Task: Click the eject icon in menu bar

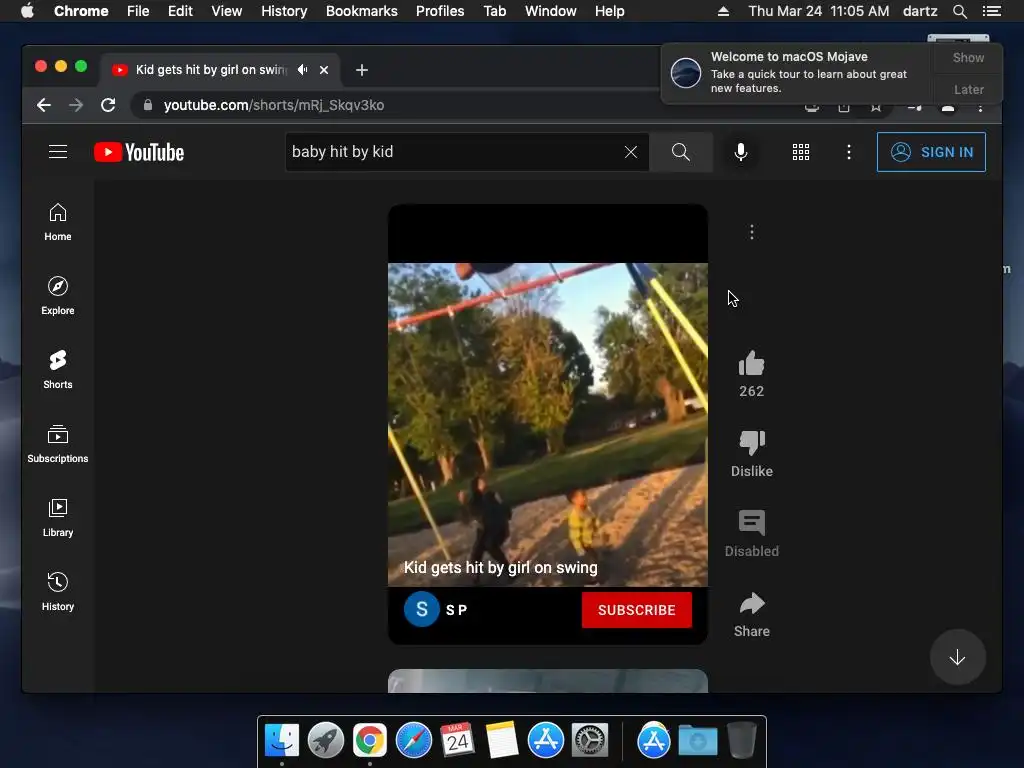Action: coord(723,11)
